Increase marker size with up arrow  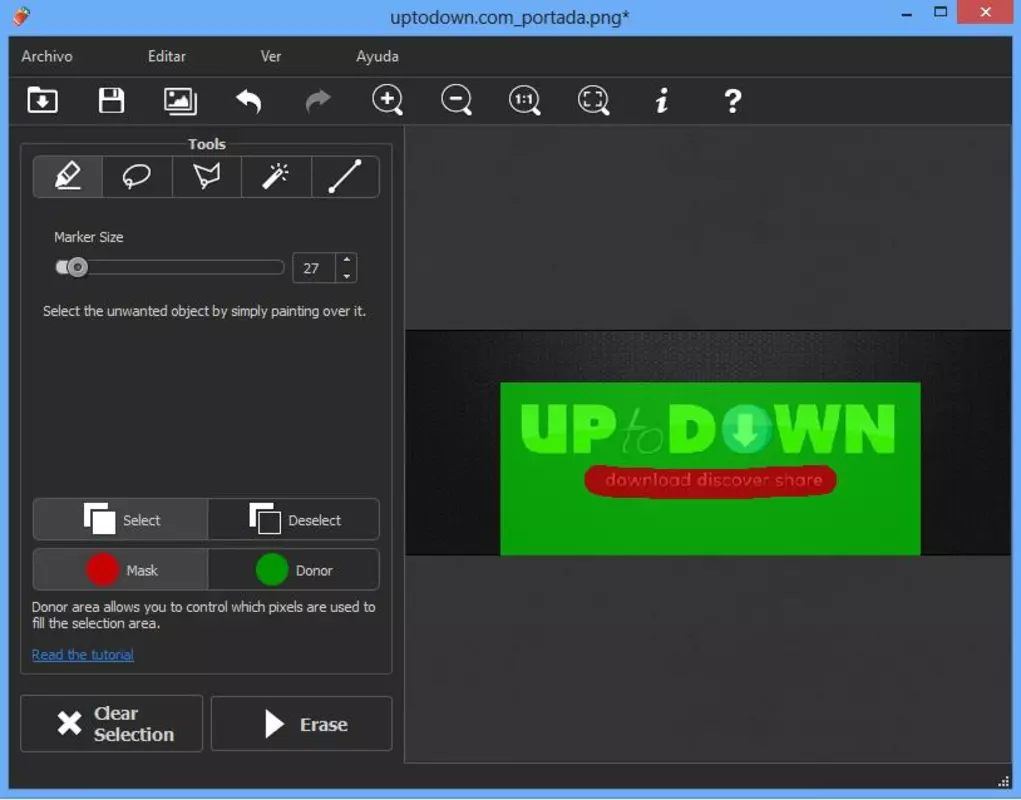point(346,260)
